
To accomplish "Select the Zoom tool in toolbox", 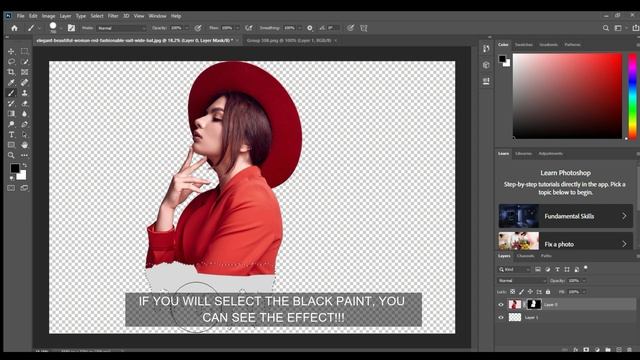I will click(11, 156).
